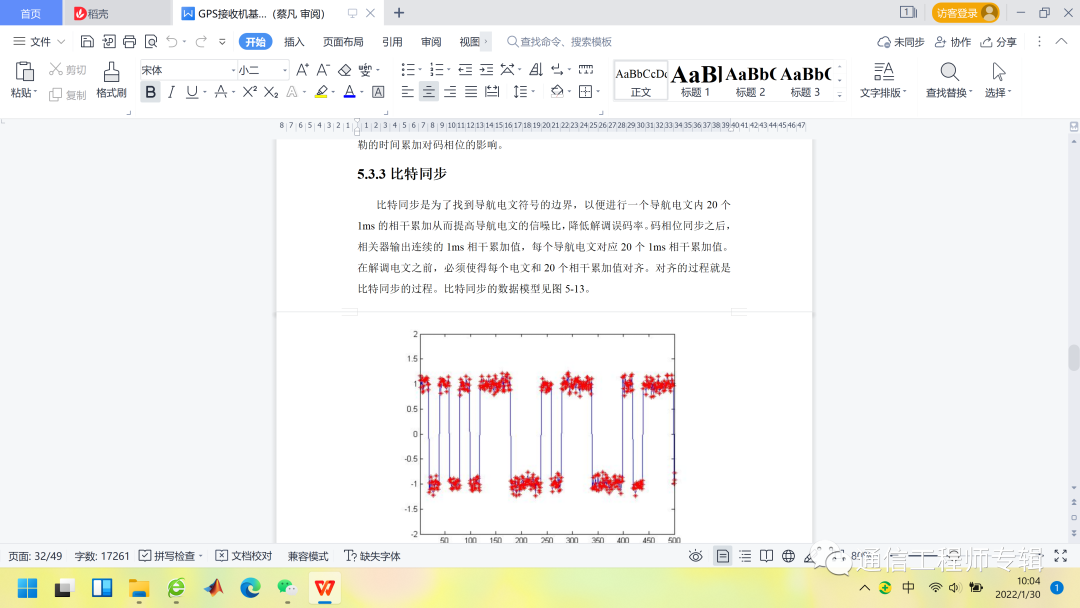Open Microsoft Edge from taskbar
Screen dimensions: 1080x608
coord(250,587)
